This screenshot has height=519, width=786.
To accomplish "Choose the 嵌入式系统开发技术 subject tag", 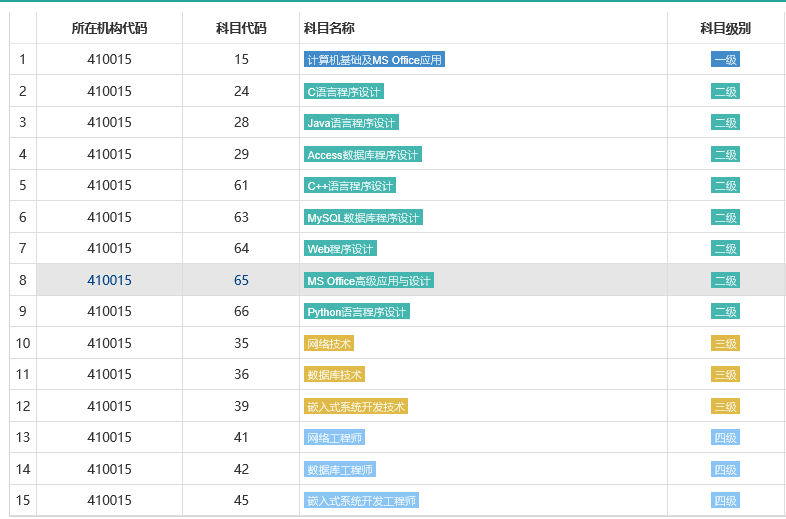I will pyautogui.click(x=356, y=407).
